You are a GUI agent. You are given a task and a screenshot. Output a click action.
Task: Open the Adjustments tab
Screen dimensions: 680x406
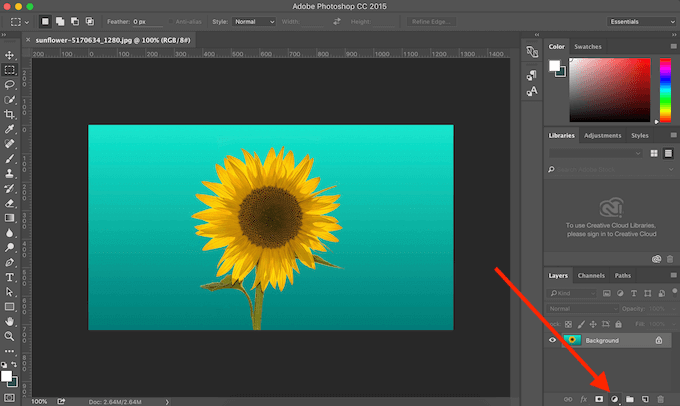[x=603, y=135]
